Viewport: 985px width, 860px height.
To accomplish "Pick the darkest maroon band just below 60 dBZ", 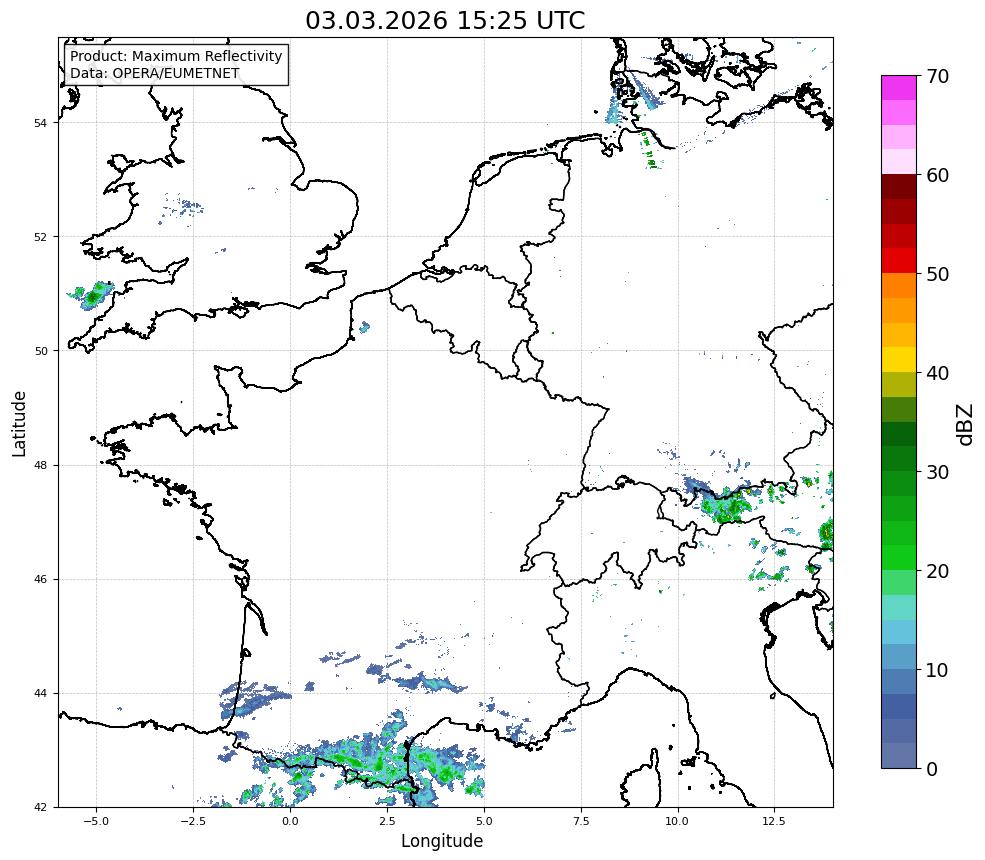I will pyautogui.click(x=899, y=187).
